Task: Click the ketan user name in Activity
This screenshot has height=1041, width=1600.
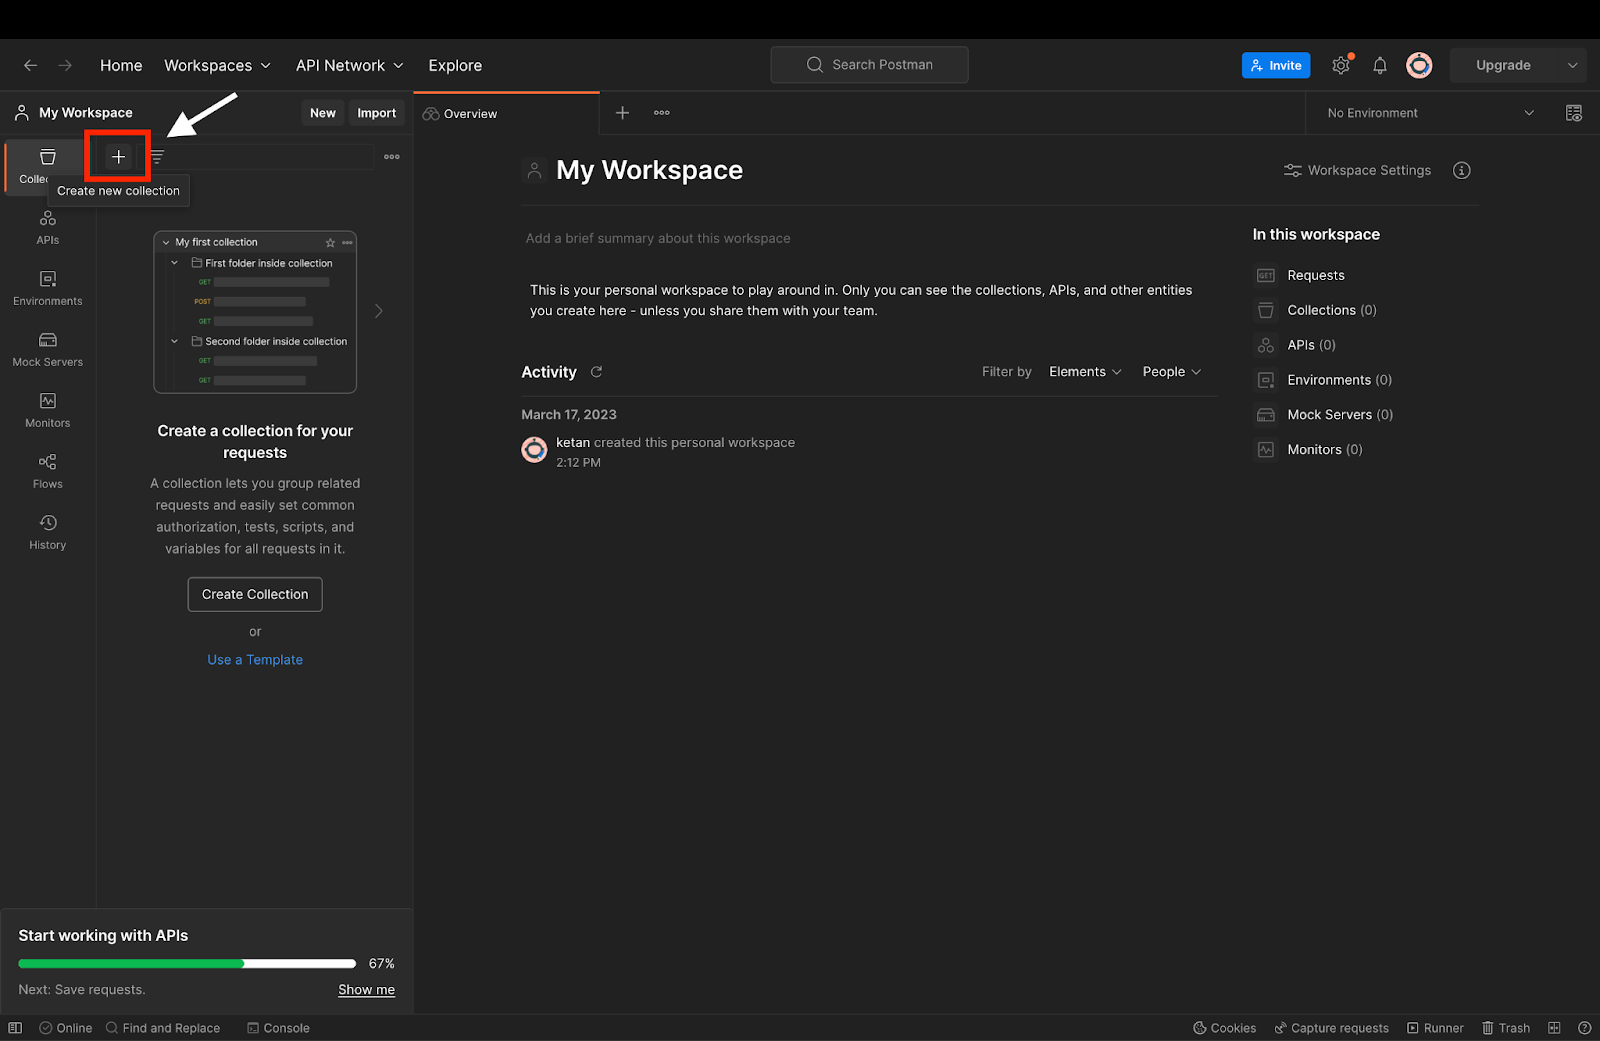Action: 573,442
